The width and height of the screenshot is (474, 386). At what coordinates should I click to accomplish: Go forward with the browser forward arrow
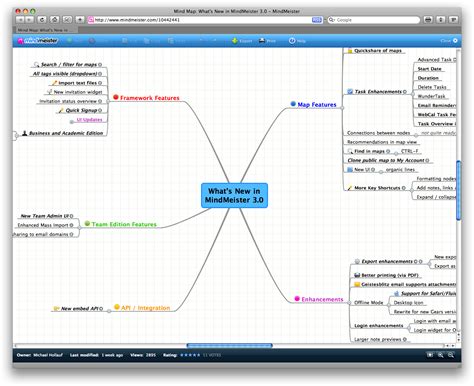coord(29,20)
